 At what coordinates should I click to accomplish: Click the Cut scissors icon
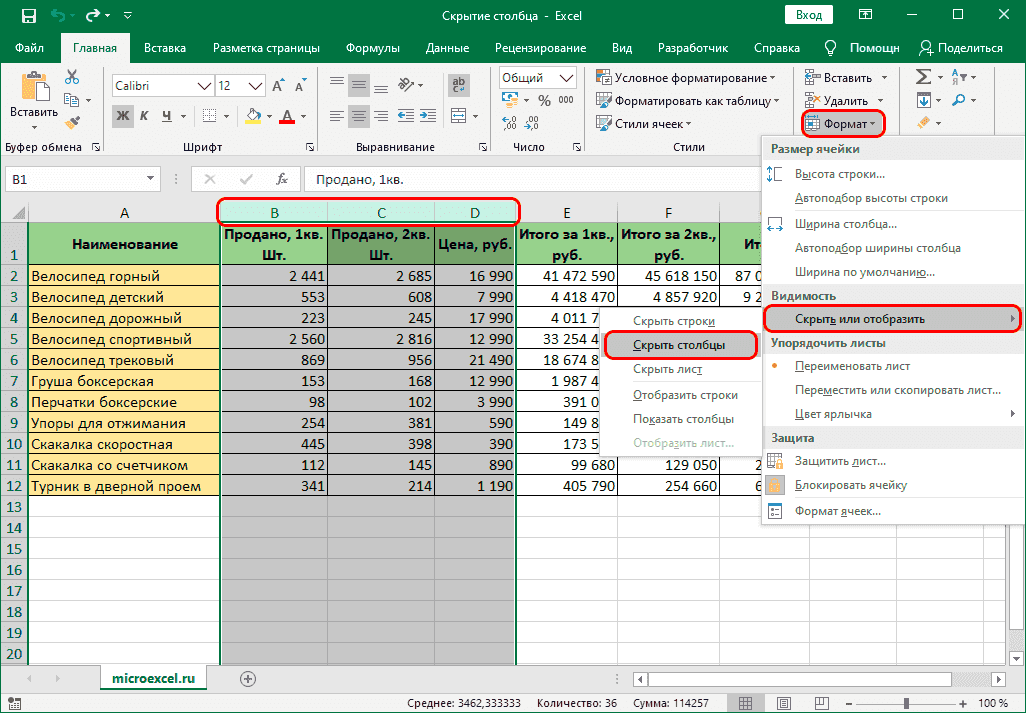(72, 77)
